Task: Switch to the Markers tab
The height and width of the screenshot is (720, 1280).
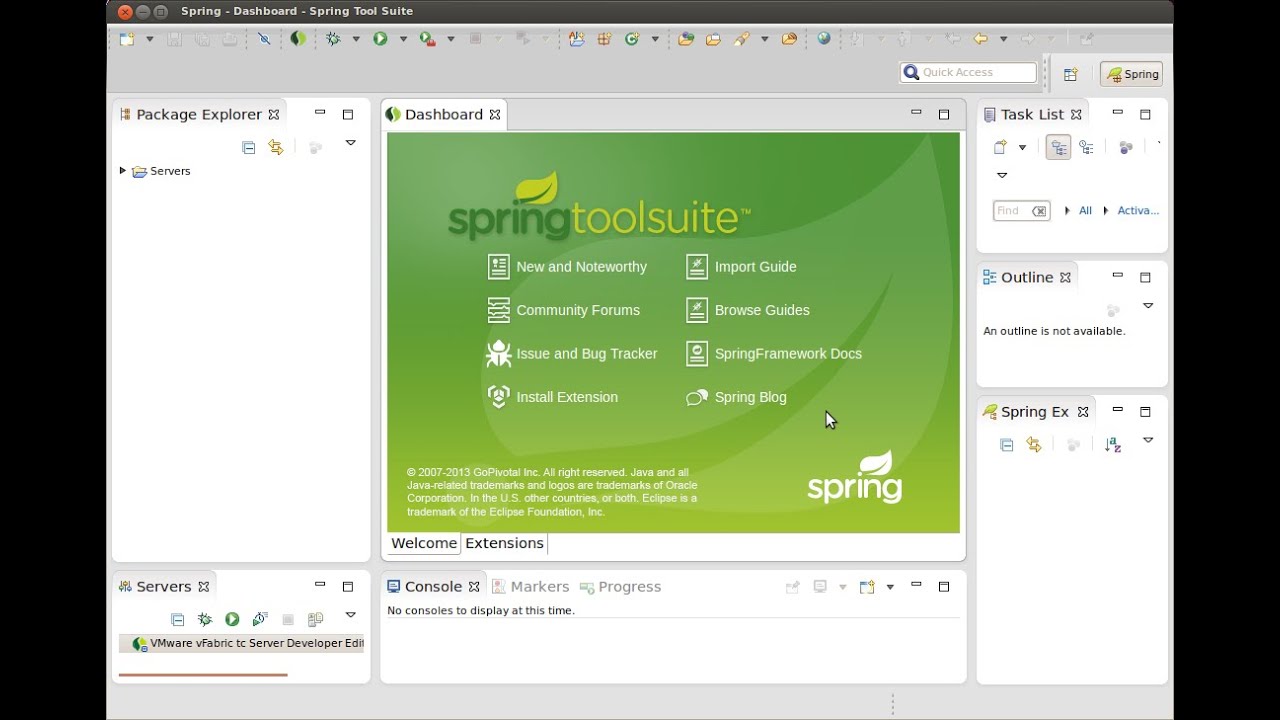Action: coord(530,587)
